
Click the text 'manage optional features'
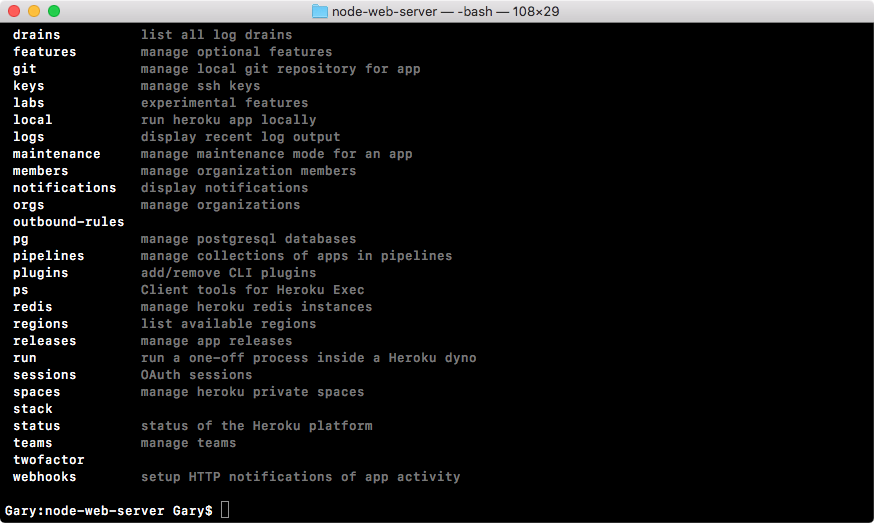click(236, 52)
